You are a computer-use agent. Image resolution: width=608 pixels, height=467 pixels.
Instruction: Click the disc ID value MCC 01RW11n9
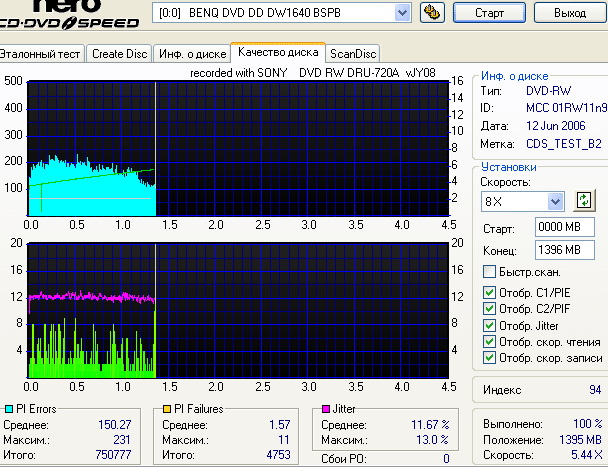pyautogui.click(x=567, y=107)
